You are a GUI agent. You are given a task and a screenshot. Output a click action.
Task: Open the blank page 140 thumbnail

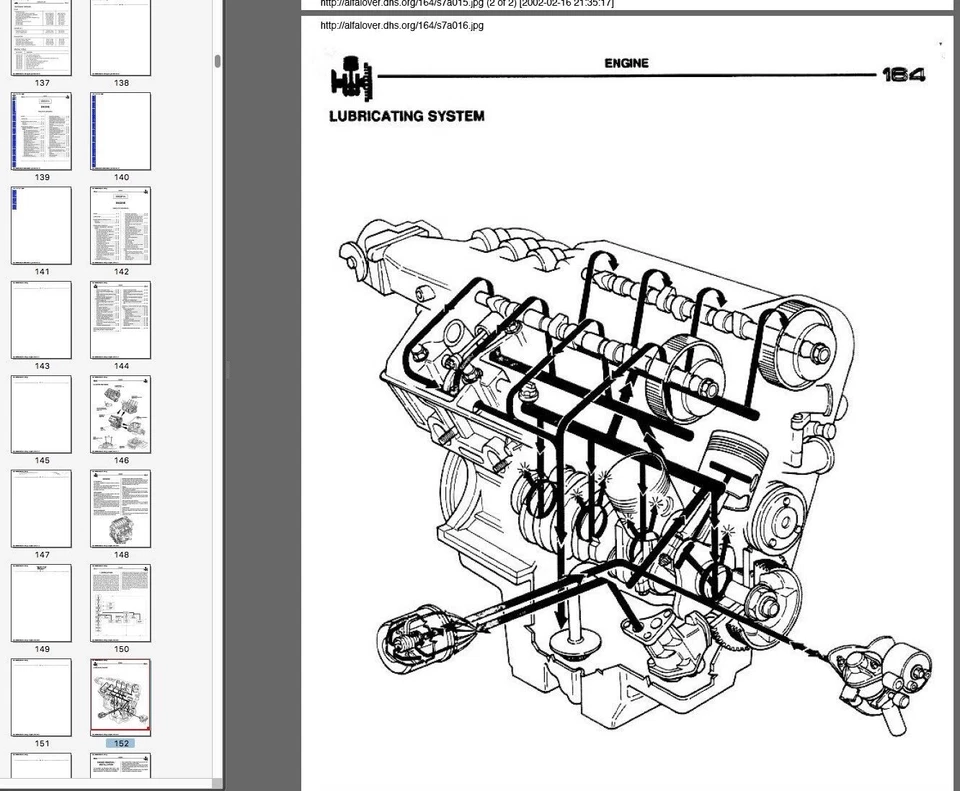click(x=120, y=130)
